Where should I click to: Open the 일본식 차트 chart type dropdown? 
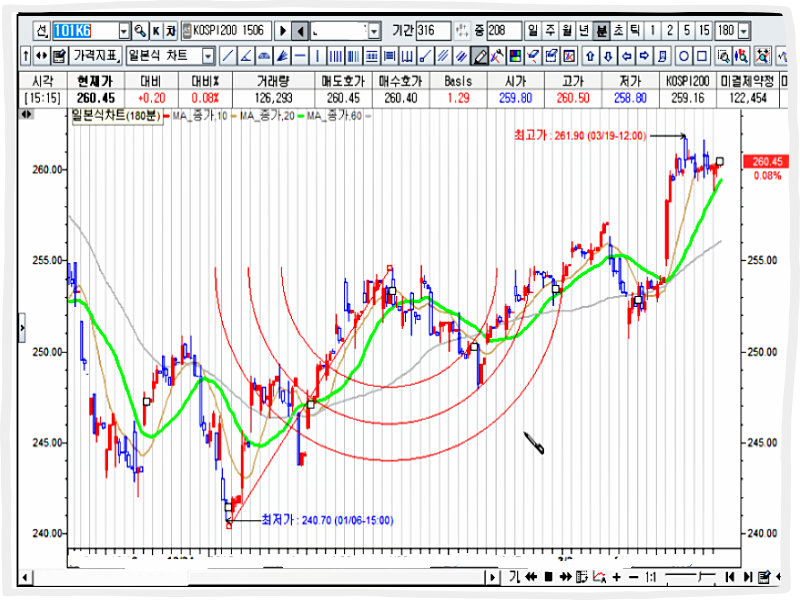208,56
